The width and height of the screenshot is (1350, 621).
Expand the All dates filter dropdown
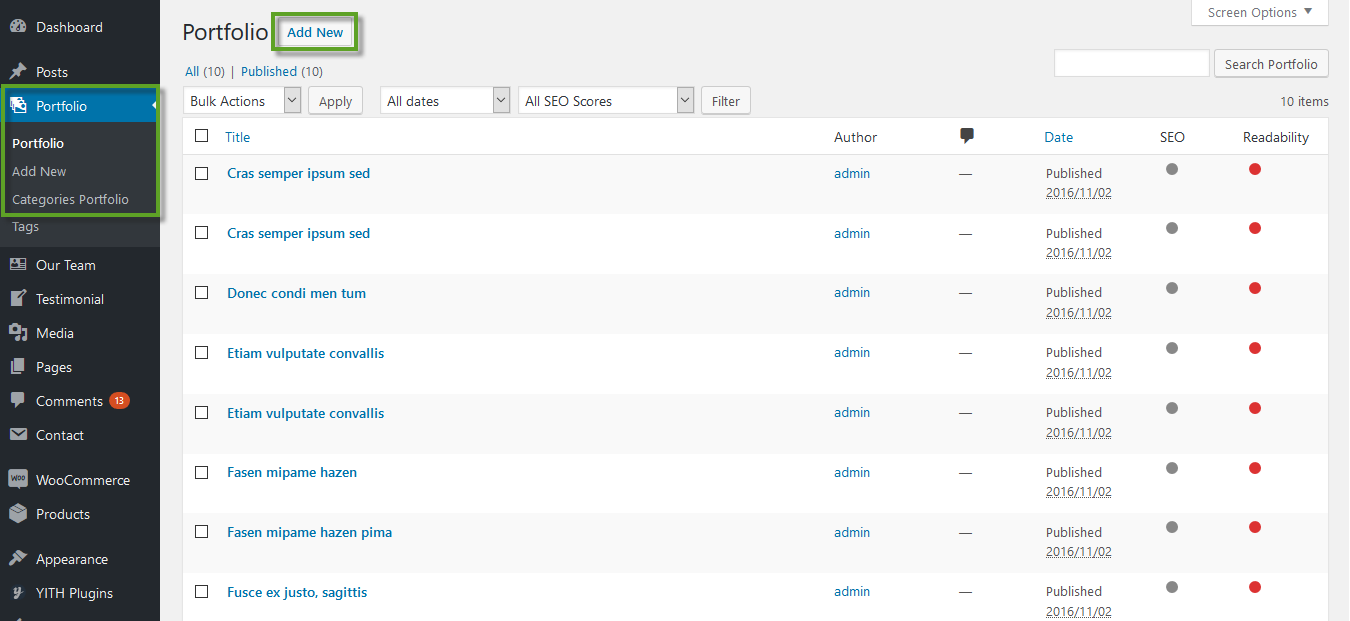(x=445, y=101)
